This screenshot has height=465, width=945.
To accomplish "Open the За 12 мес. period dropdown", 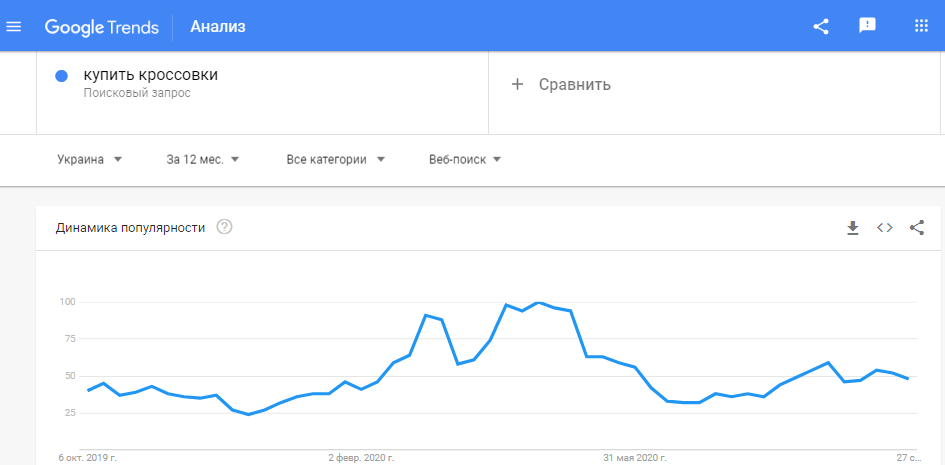I will [x=203, y=160].
